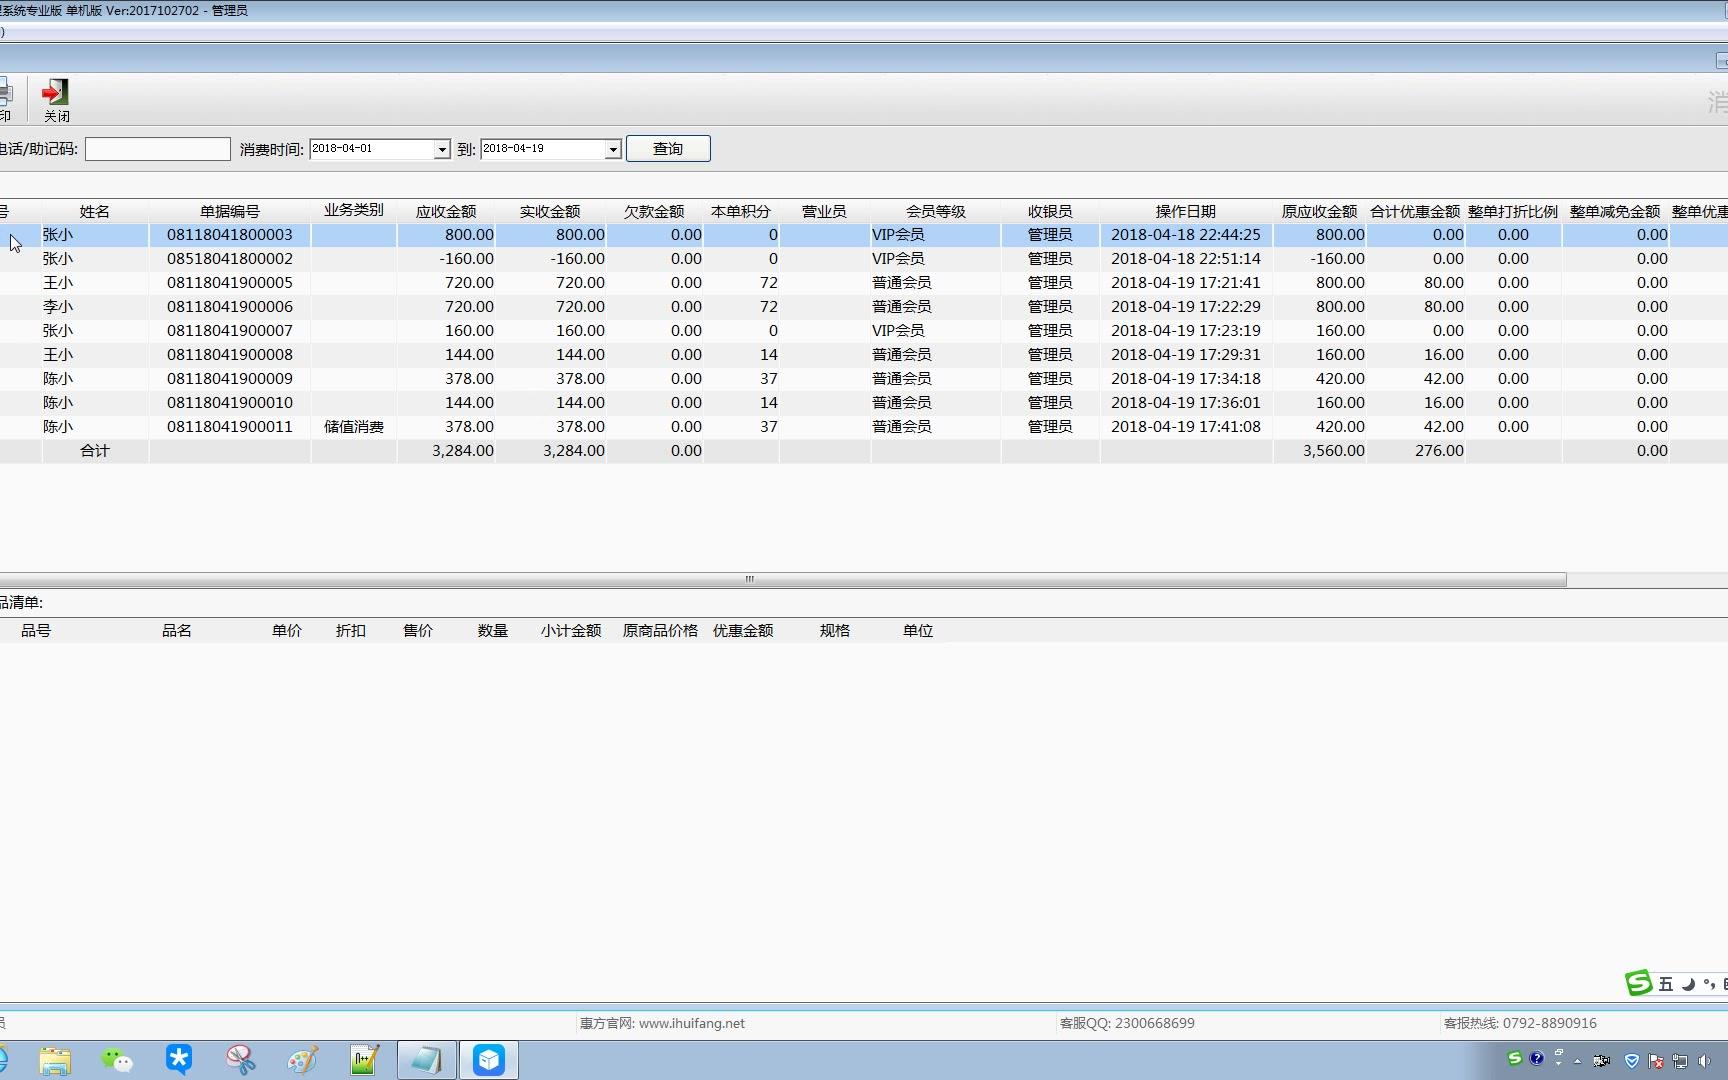Viewport: 1728px width, 1080px height.
Task: Click the 整单打折比例 column header
Action: (x=1513, y=211)
